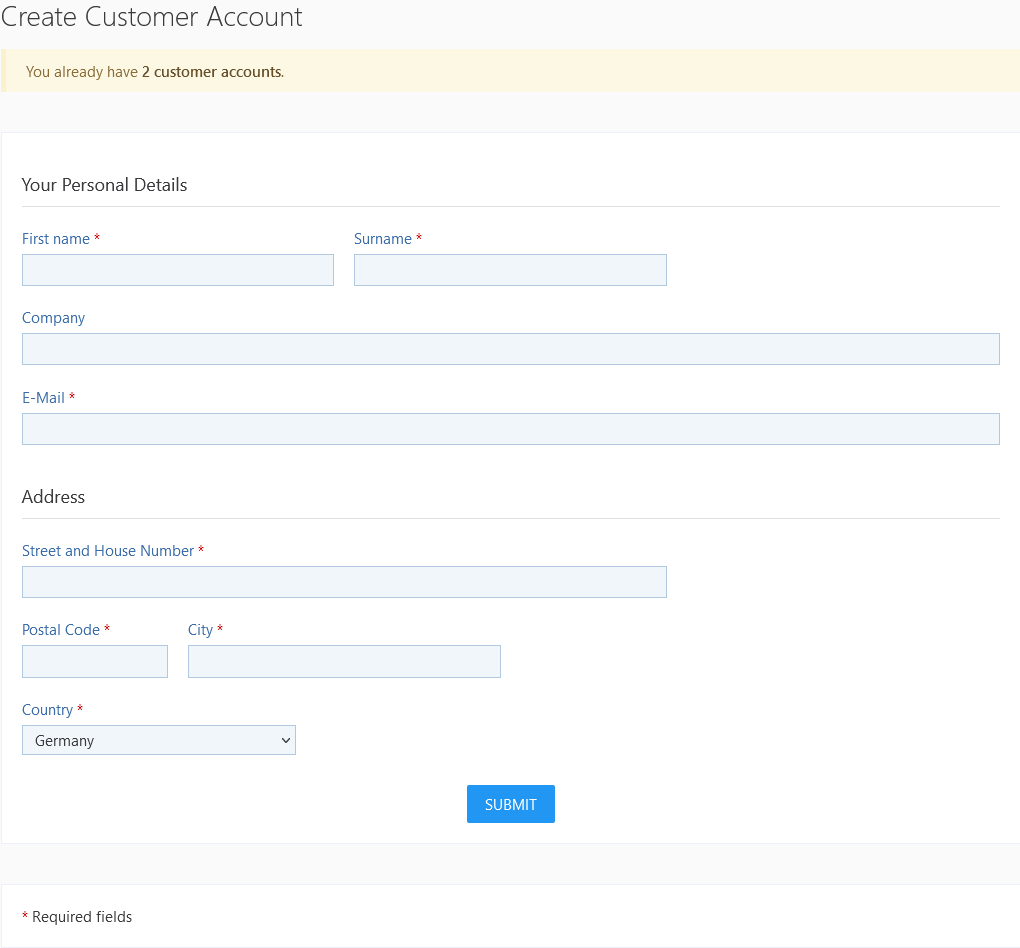Click the "2 customer accounts" notice text
The image size is (1020, 948).
212,72
